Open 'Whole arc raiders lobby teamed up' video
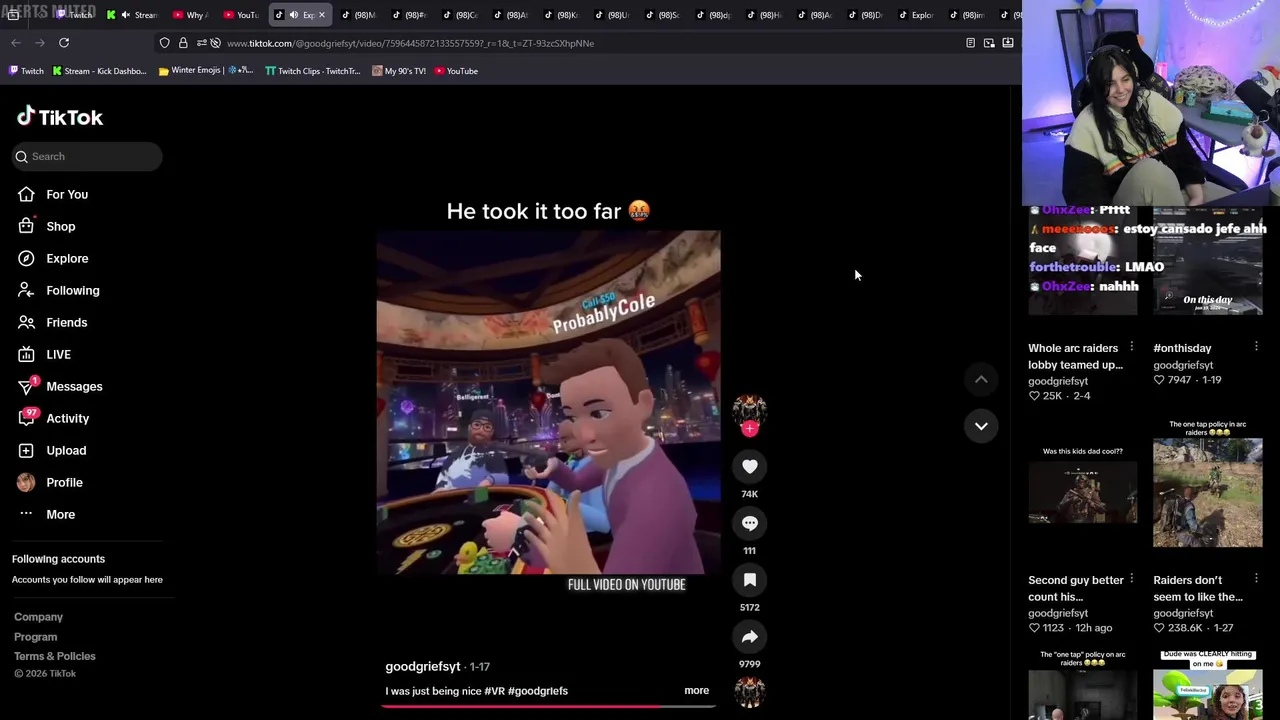1280x720 pixels. (1075, 356)
